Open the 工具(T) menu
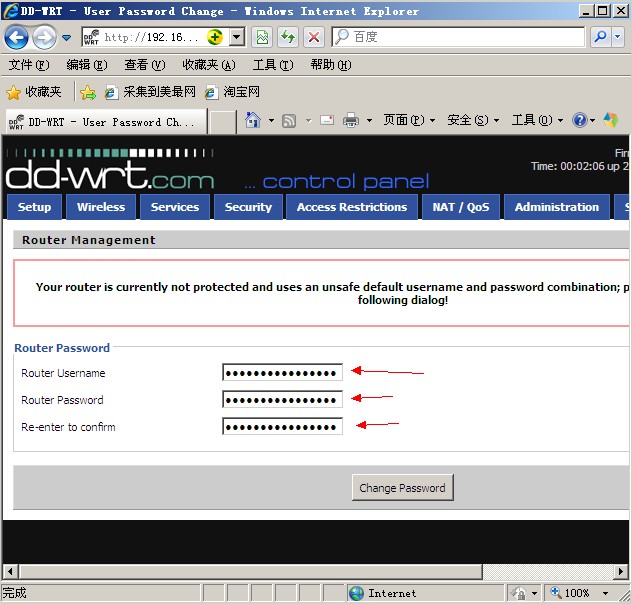Image resolution: width=632 pixels, height=604 pixels. coord(273,65)
